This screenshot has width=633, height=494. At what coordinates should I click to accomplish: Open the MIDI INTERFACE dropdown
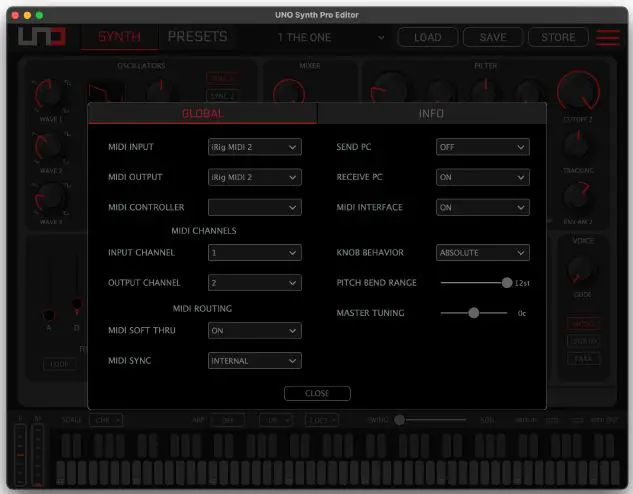click(483, 207)
